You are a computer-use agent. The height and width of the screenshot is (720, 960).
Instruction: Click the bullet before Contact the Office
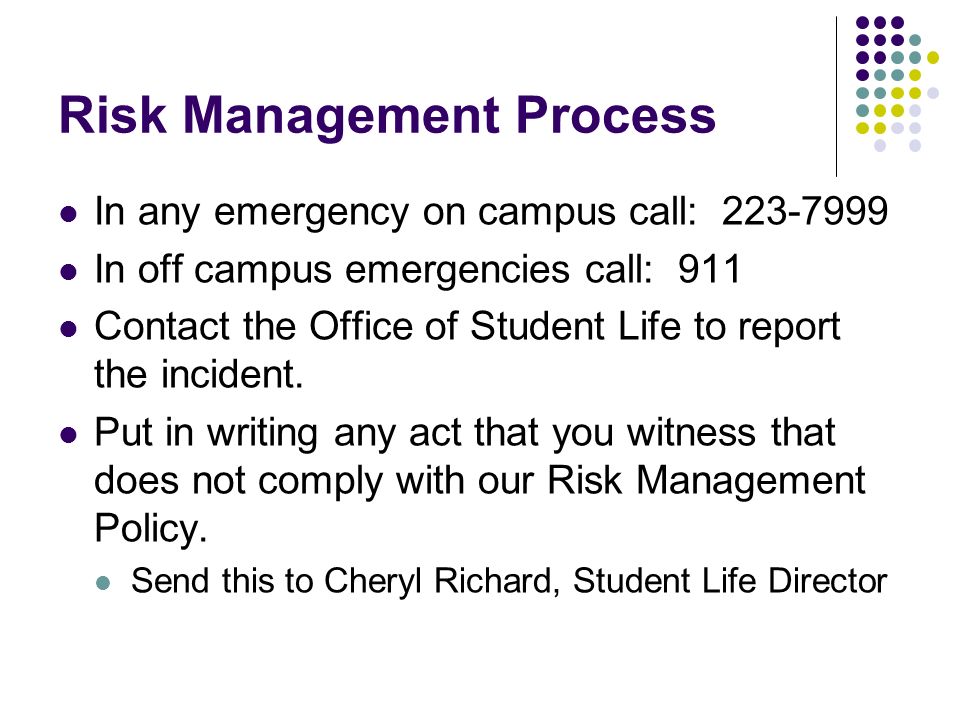pyautogui.click(x=69, y=329)
